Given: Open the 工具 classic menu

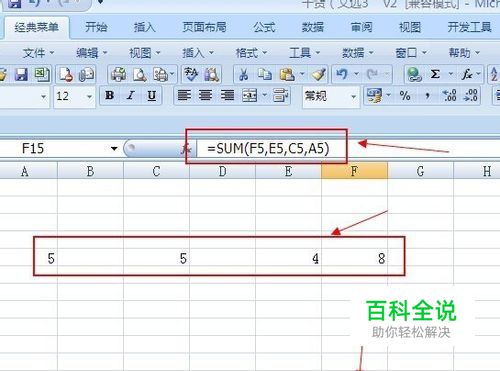Looking at the screenshot, I should [x=304, y=53].
